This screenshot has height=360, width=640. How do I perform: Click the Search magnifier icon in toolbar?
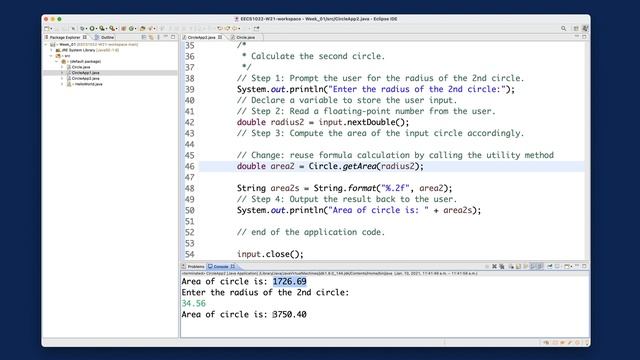point(563,29)
